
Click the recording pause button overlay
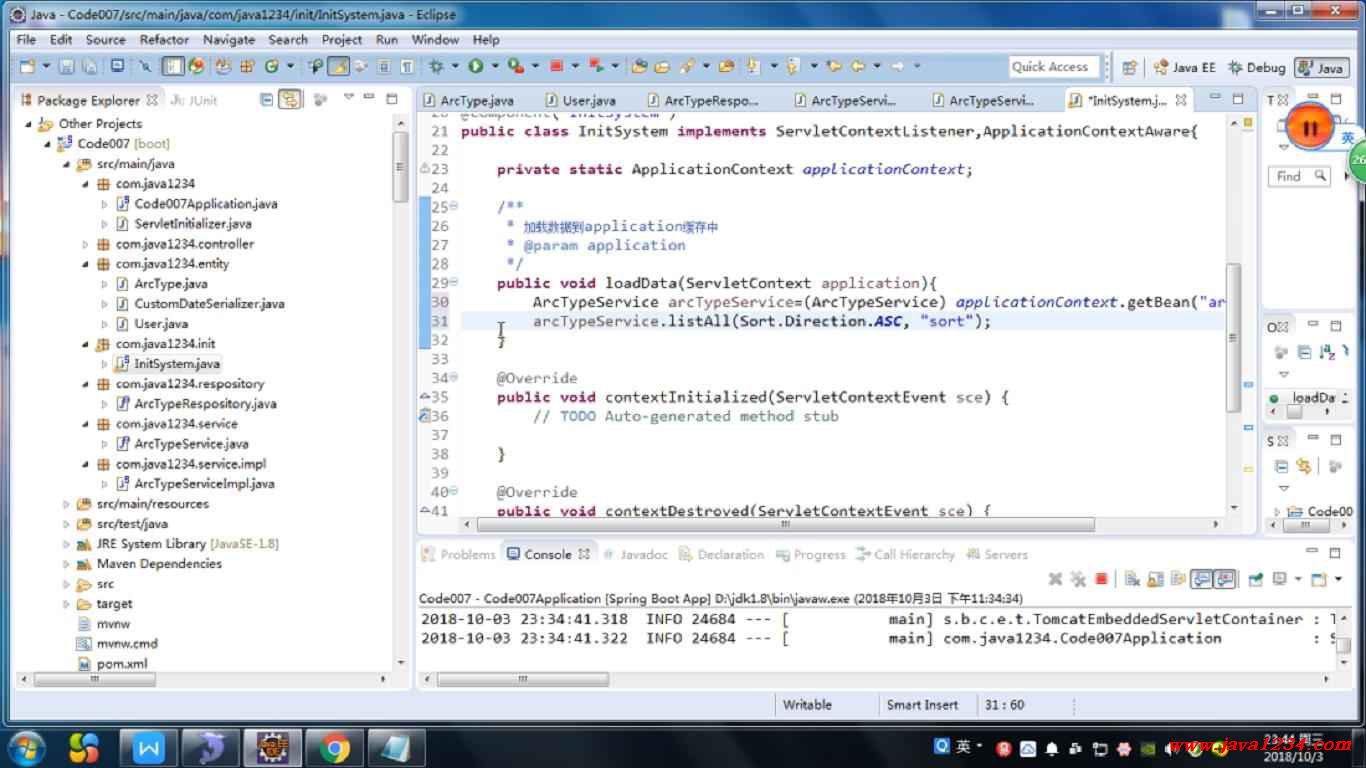[x=1309, y=128]
